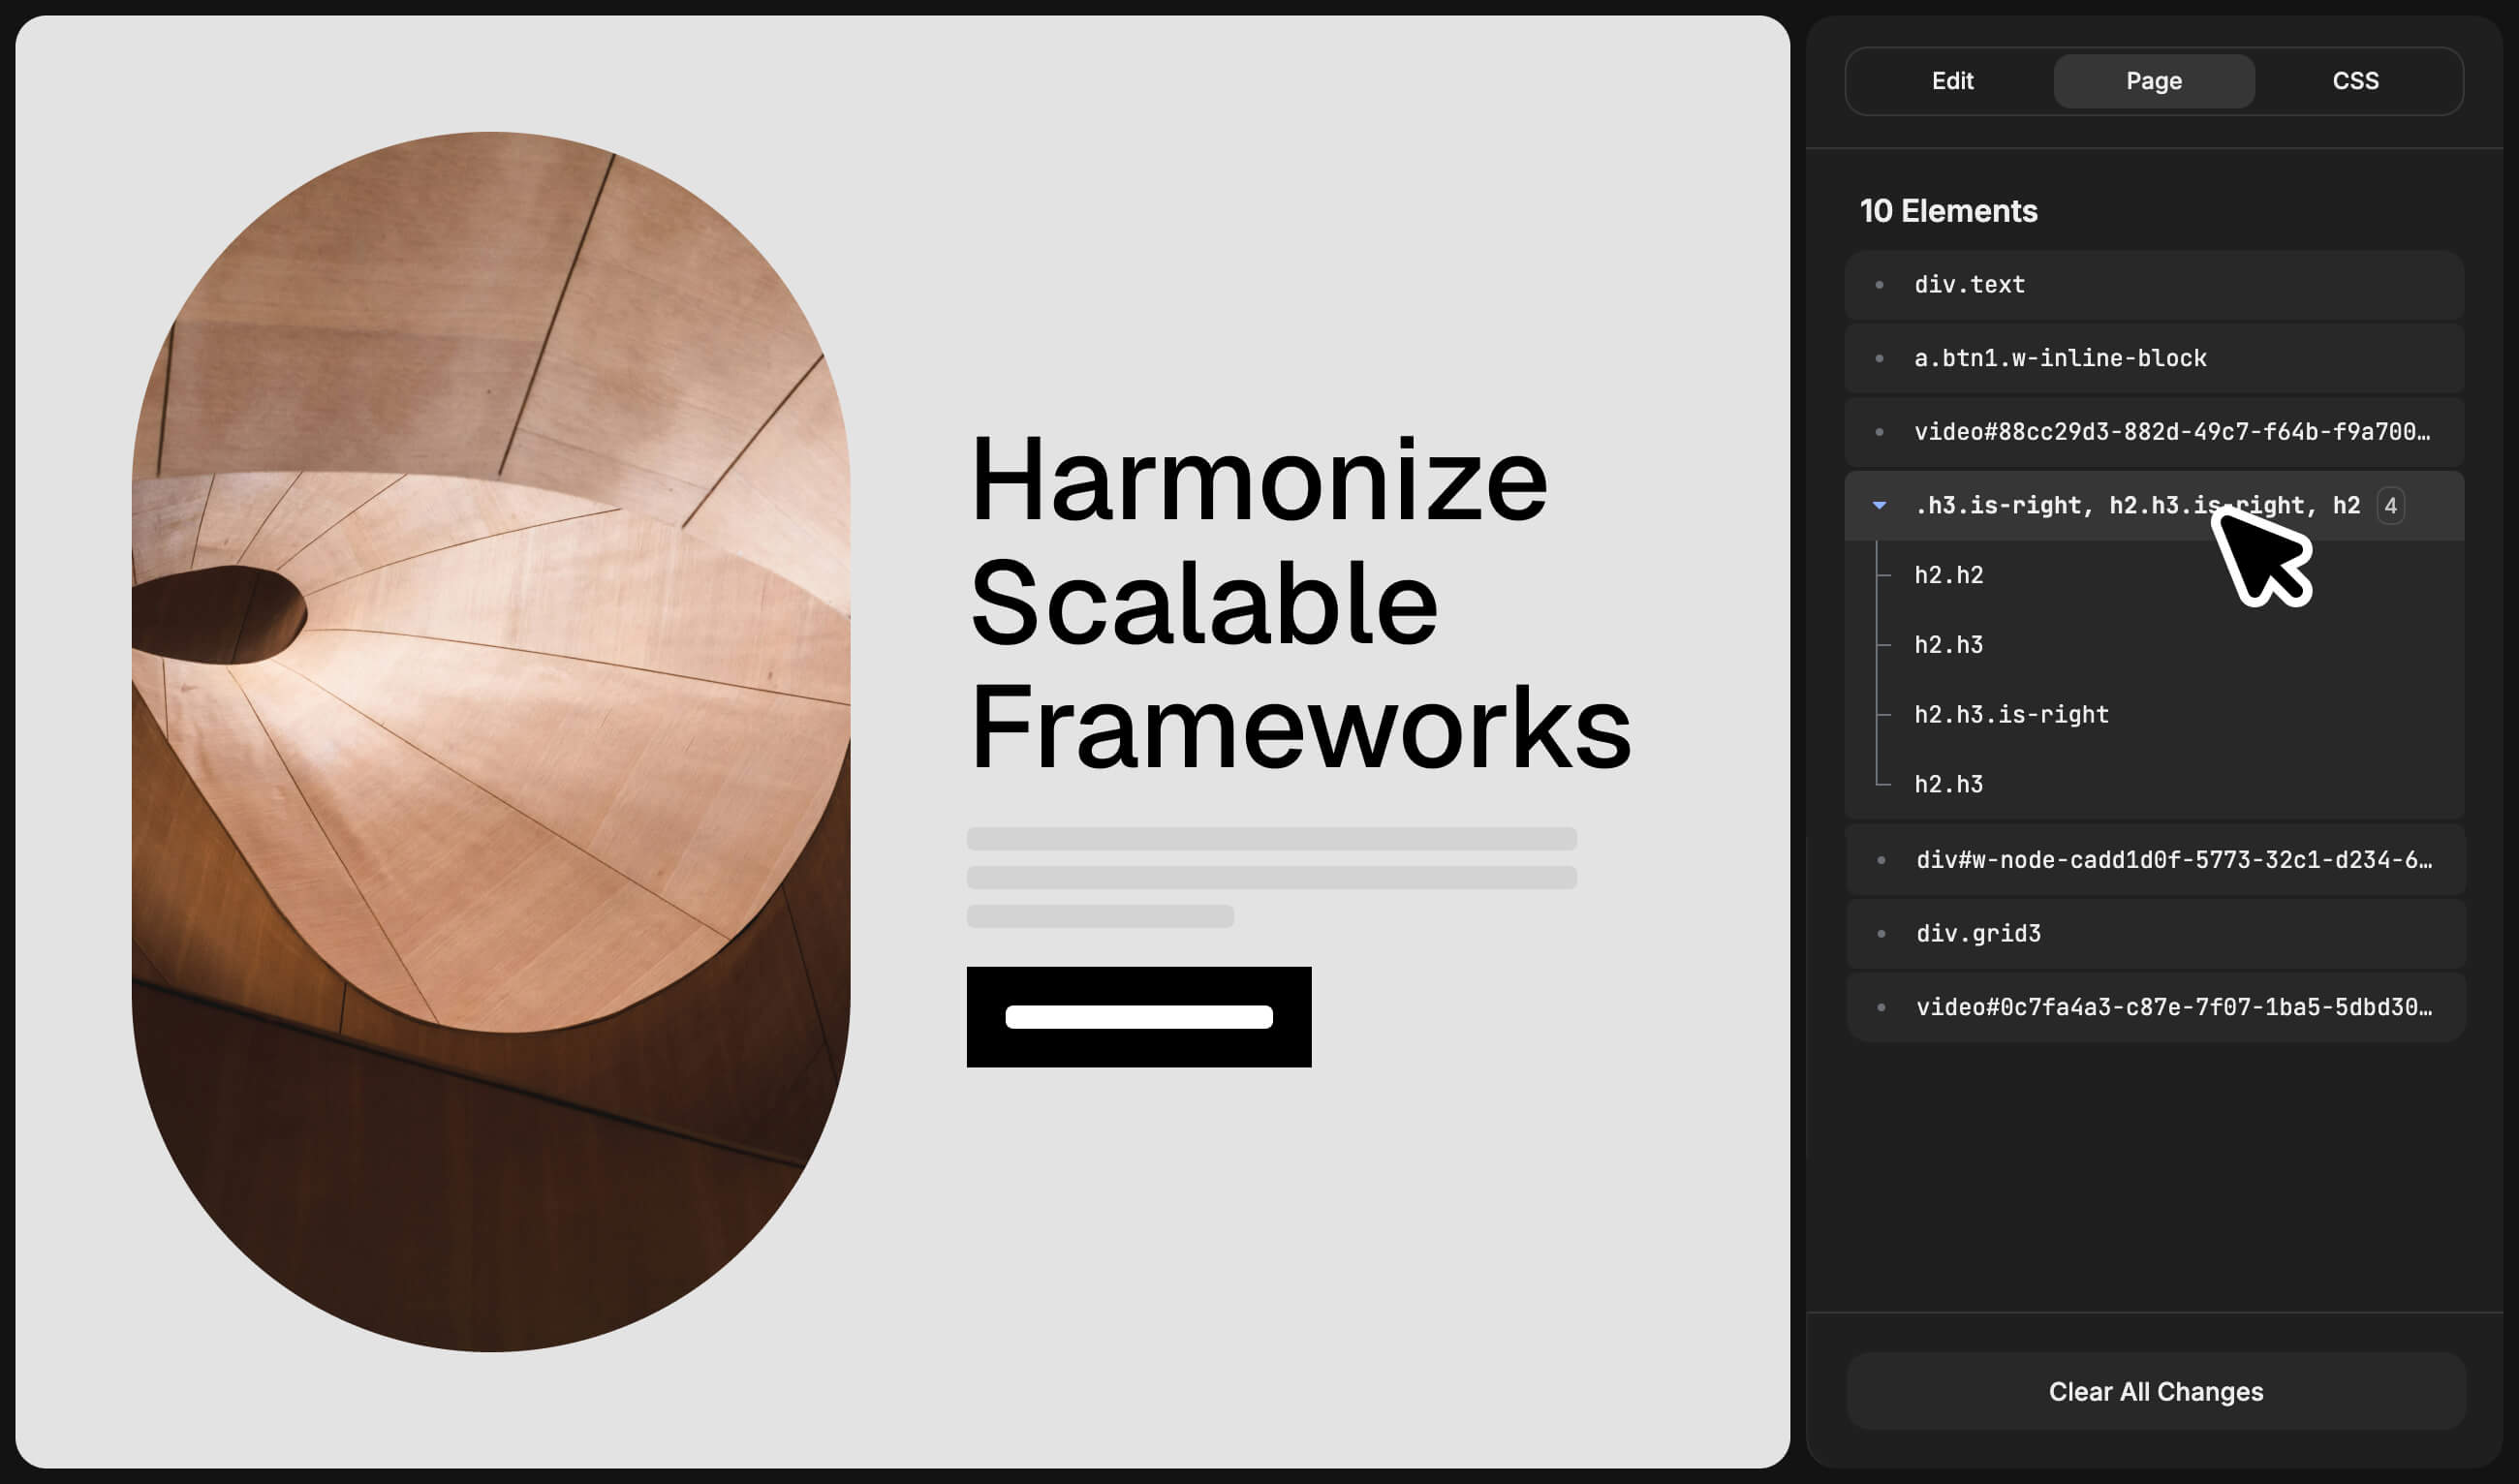Select a.btn1.w-inline-block in the element list
This screenshot has height=1484, width=2519.
pyautogui.click(x=2153, y=358)
